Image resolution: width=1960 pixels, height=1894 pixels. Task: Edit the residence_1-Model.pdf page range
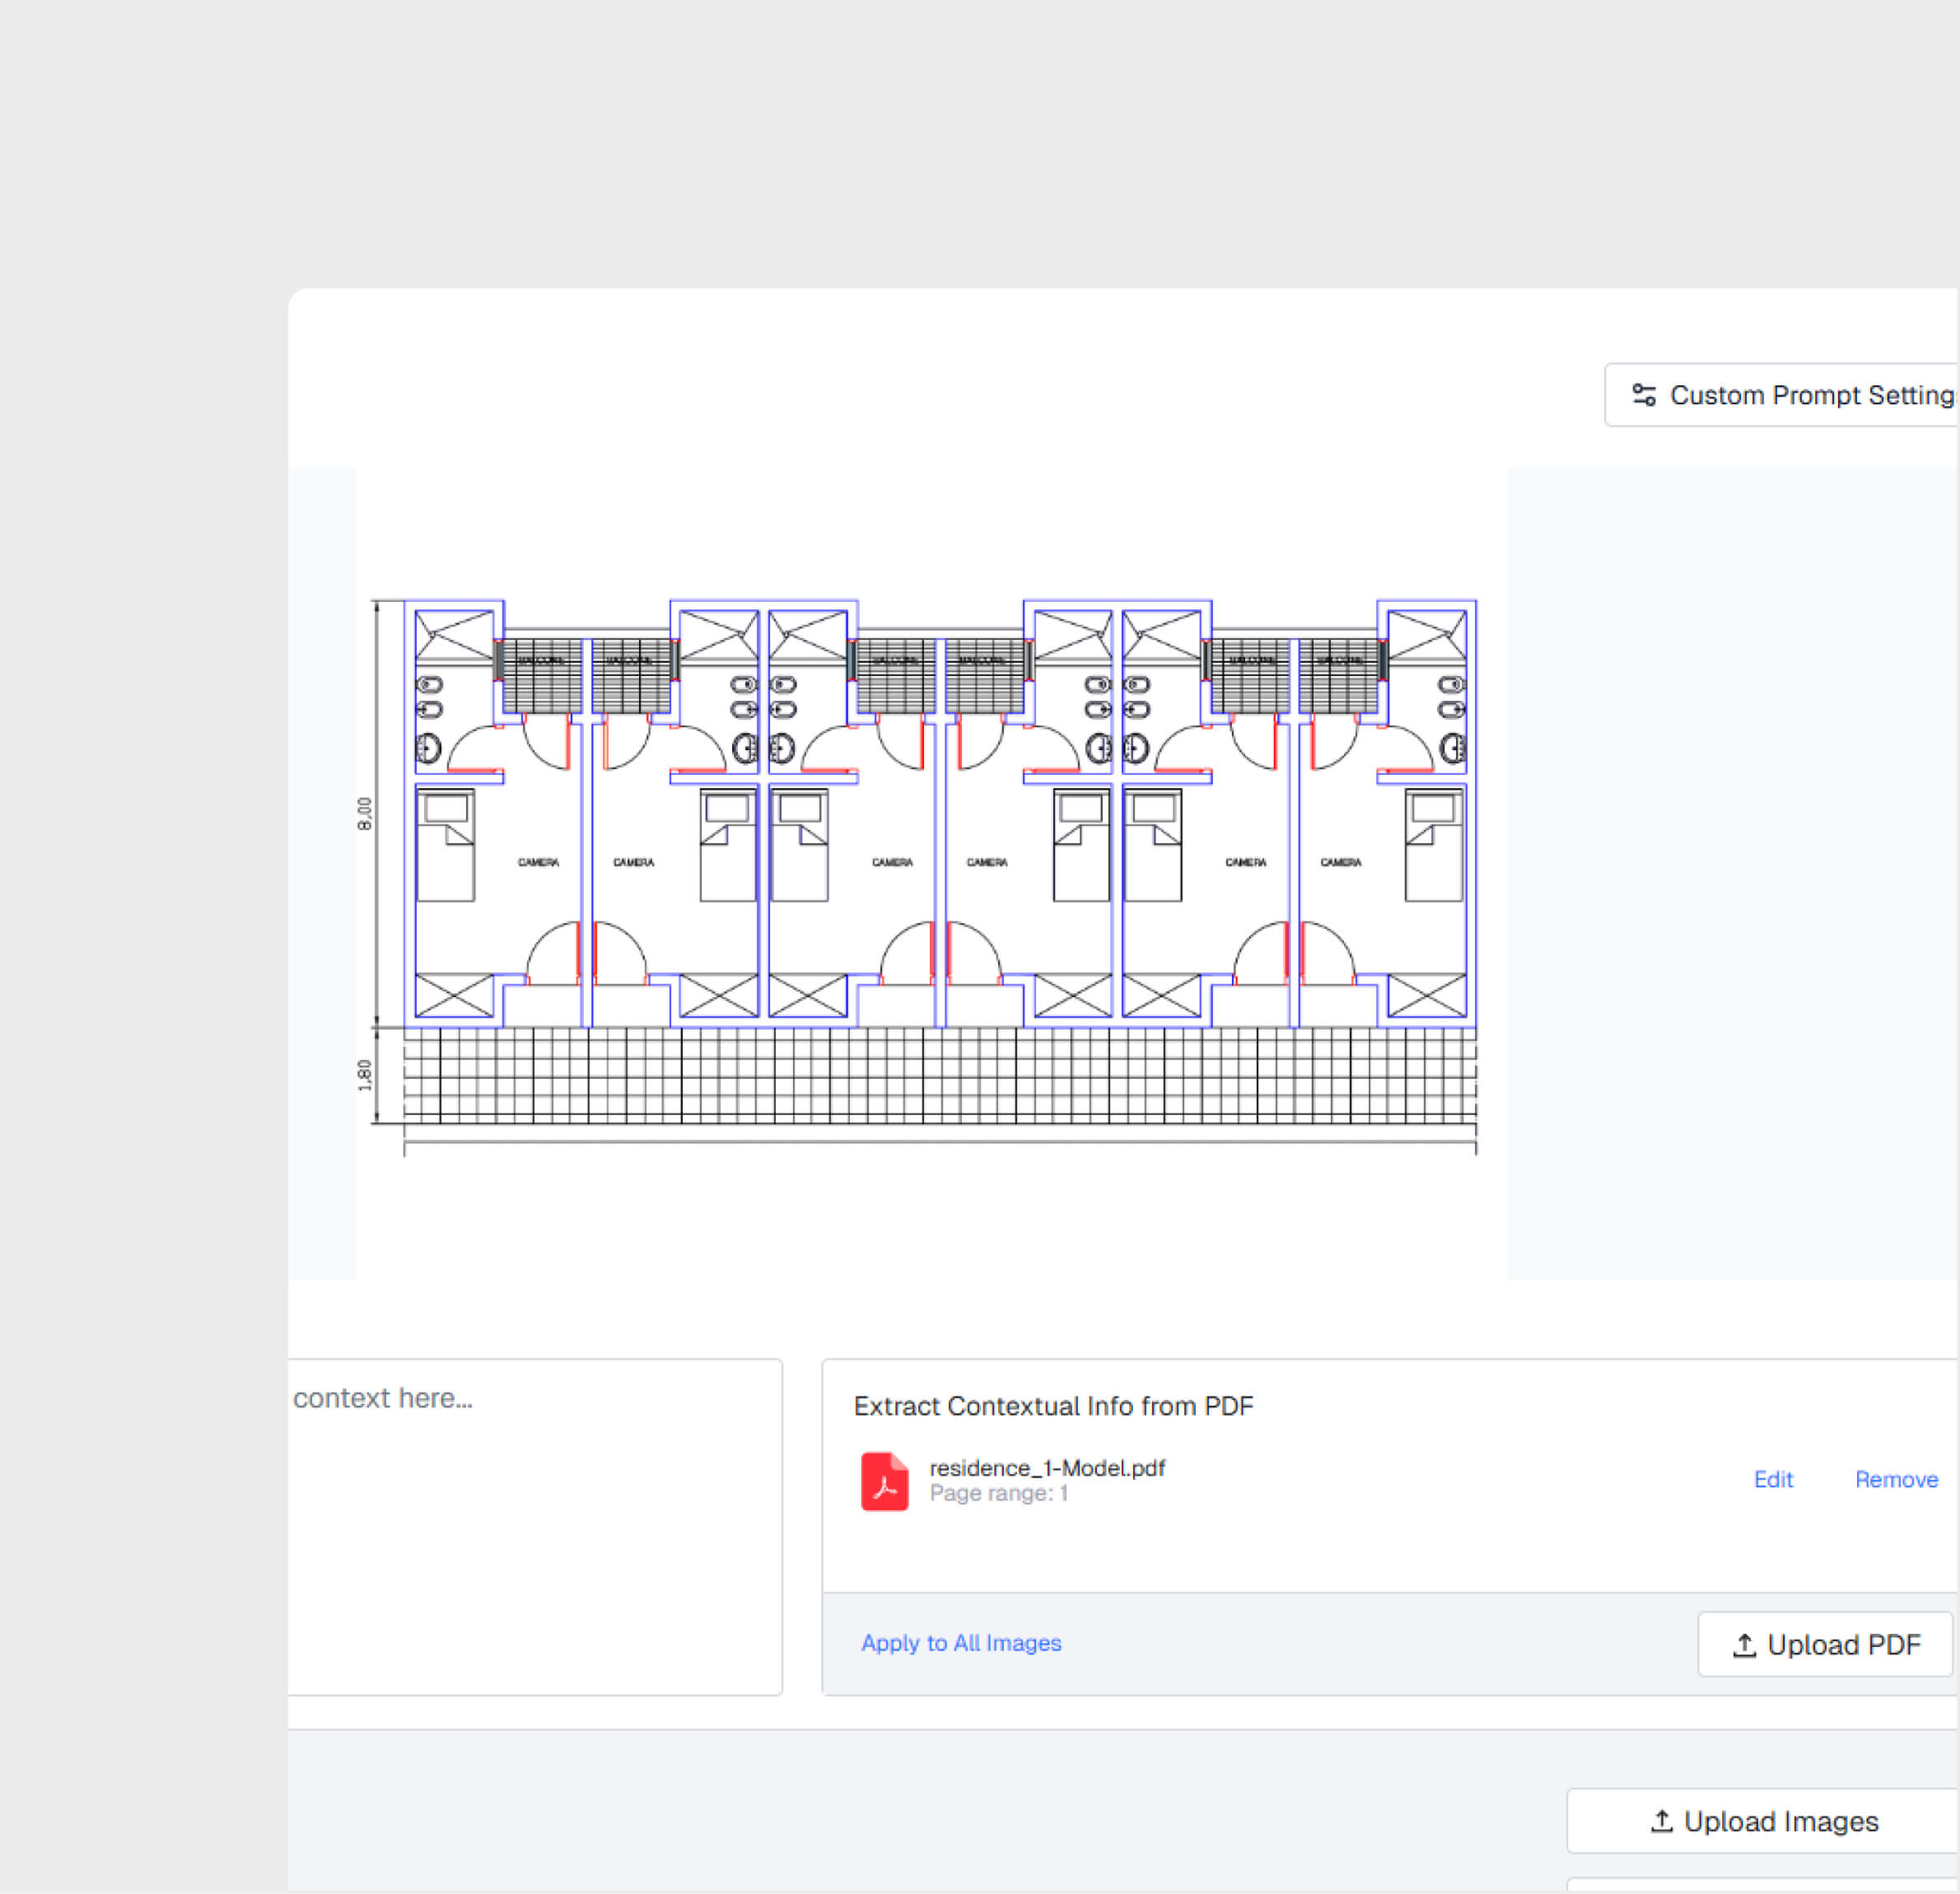[x=1772, y=1480]
